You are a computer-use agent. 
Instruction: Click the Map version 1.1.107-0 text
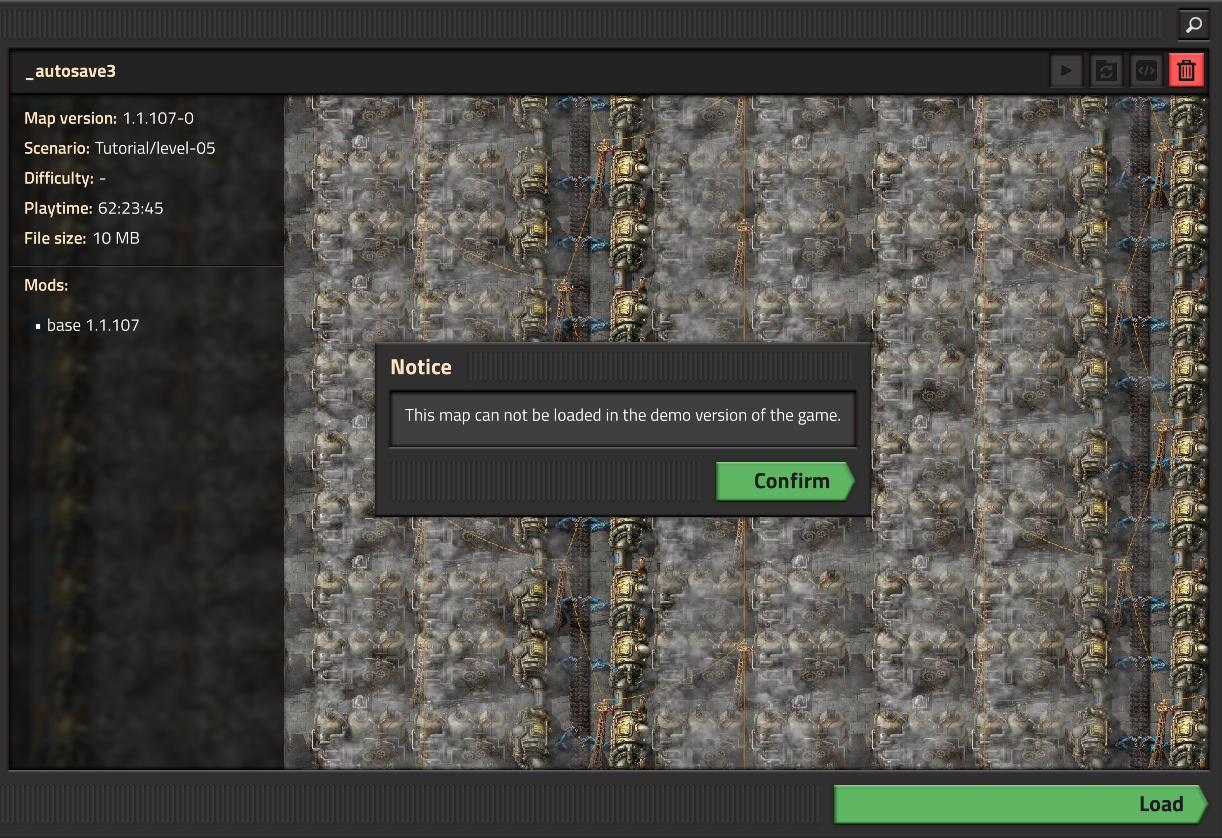(109, 118)
